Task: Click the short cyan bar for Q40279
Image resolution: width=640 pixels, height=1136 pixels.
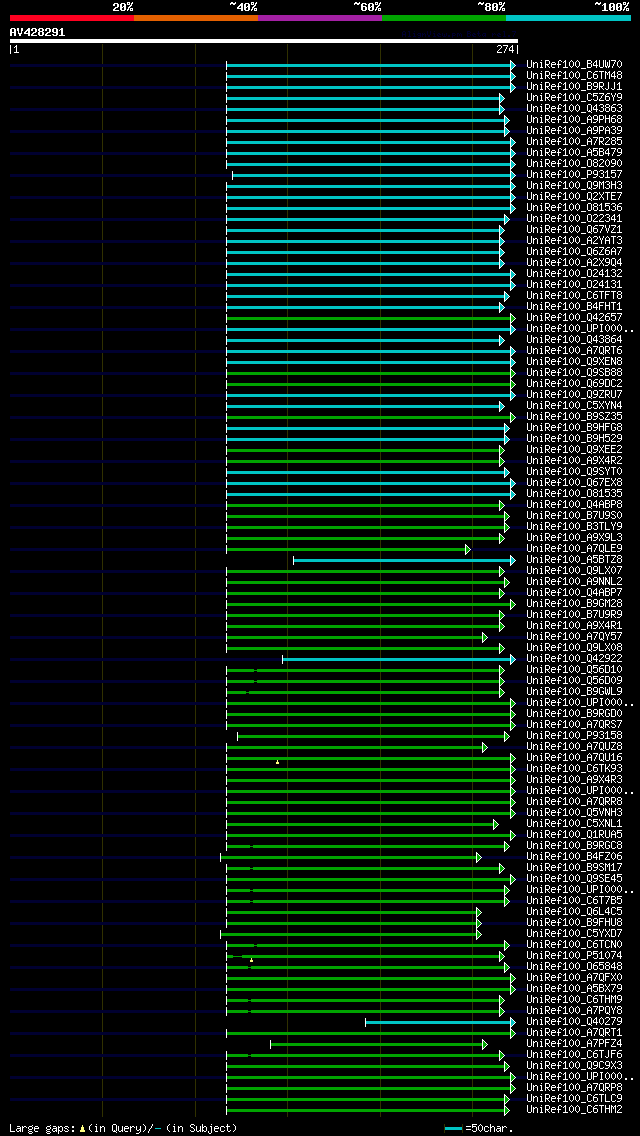Action: click(440, 1022)
